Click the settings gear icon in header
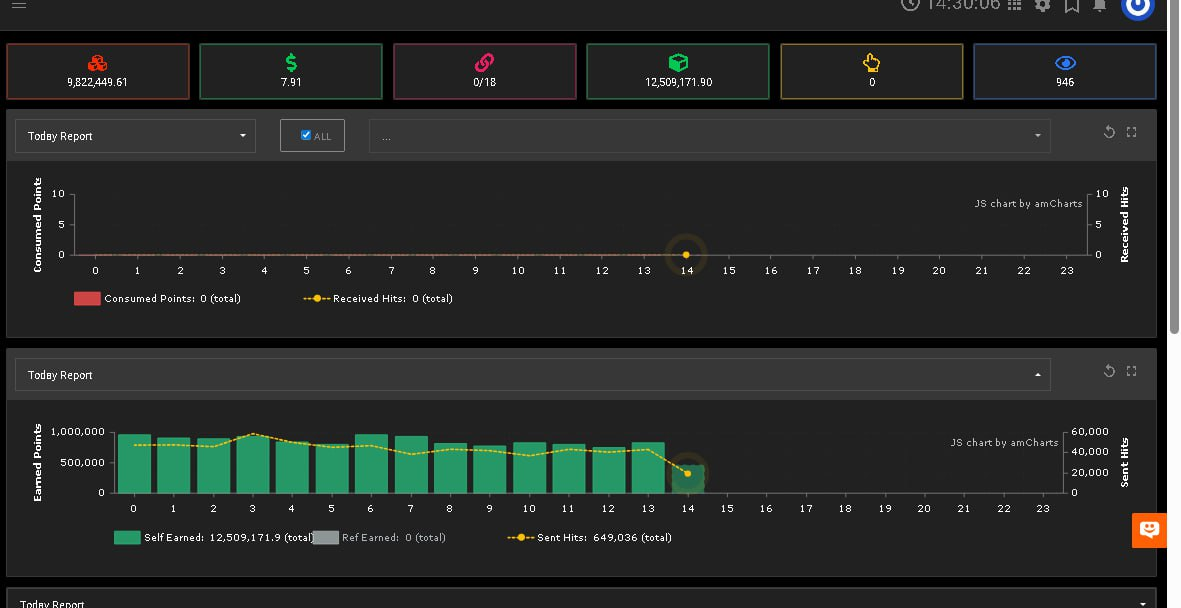Image resolution: width=1181 pixels, height=608 pixels. (1042, 5)
